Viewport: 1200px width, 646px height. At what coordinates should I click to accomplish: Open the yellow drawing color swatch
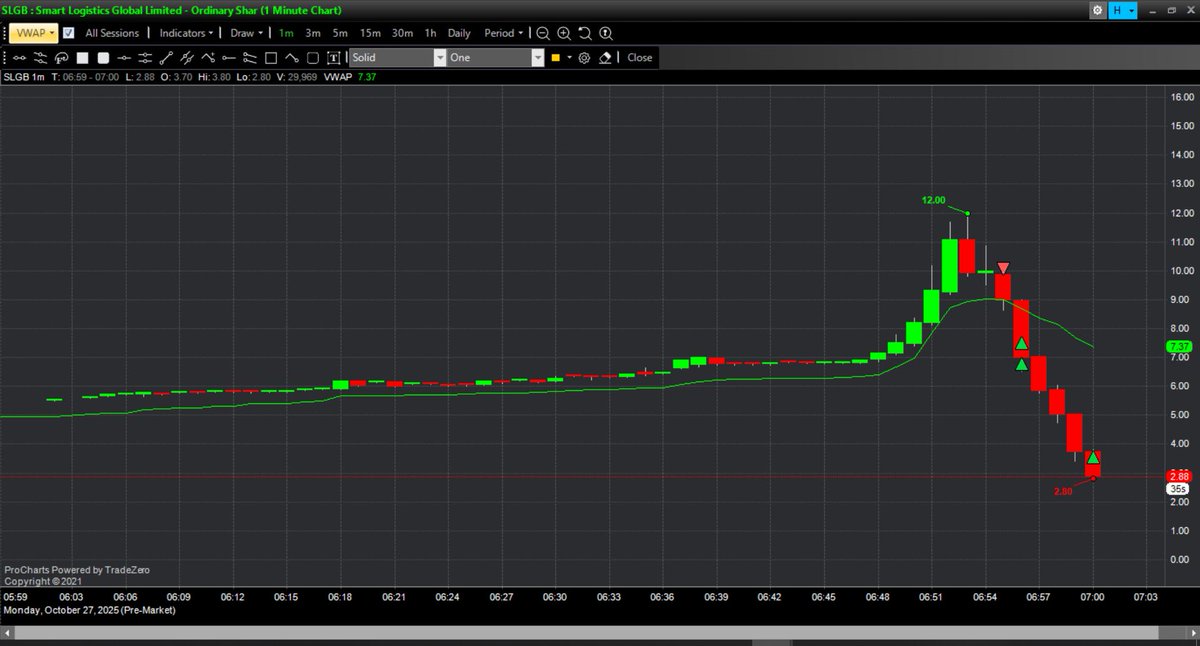click(x=557, y=57)
